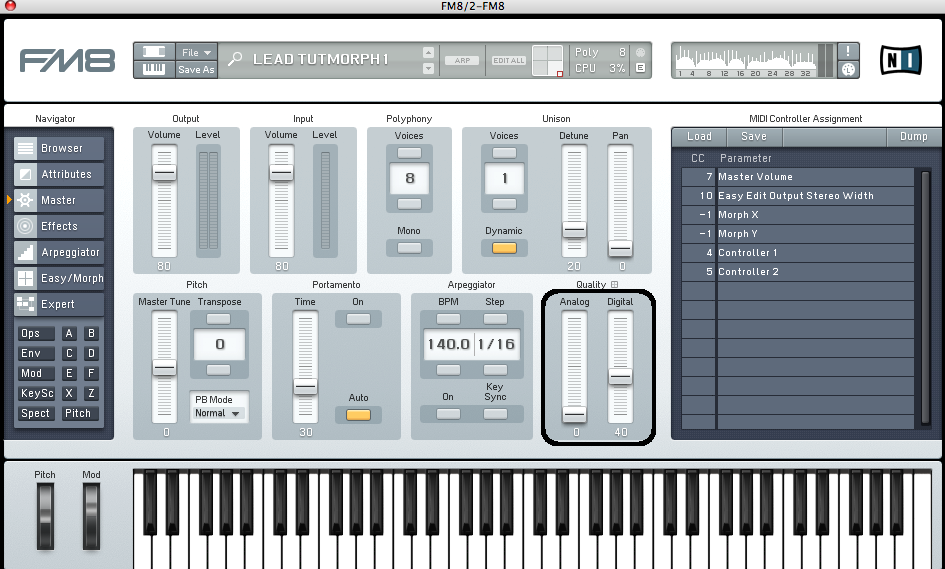Increase Transpose with the upper button
Screen dimensions: 945x569
(x=218, y=318)
